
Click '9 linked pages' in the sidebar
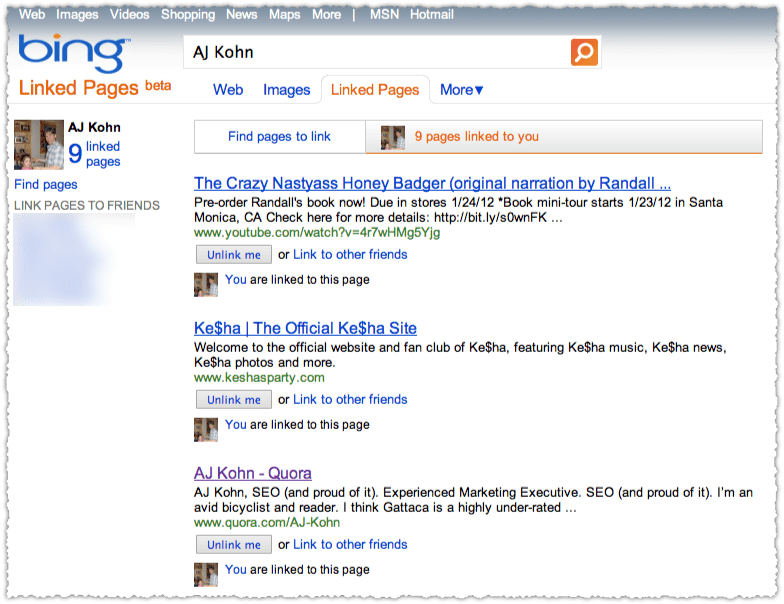(x=94, y=154)
